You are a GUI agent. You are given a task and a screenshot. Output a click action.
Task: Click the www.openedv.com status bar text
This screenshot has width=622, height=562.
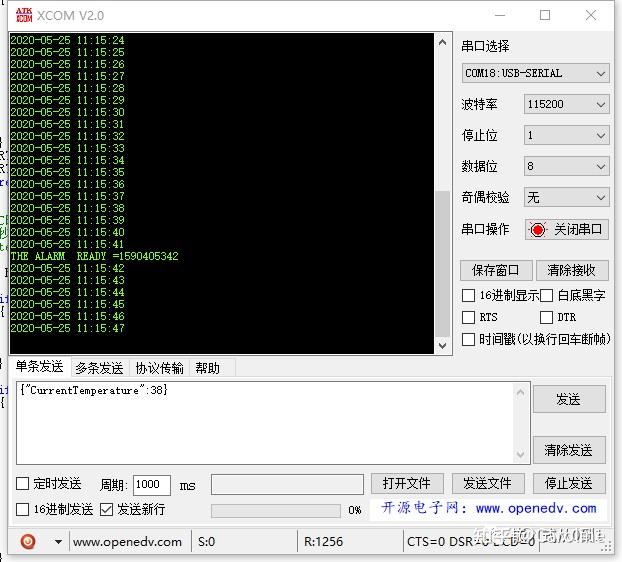click(x=127, y=542)
